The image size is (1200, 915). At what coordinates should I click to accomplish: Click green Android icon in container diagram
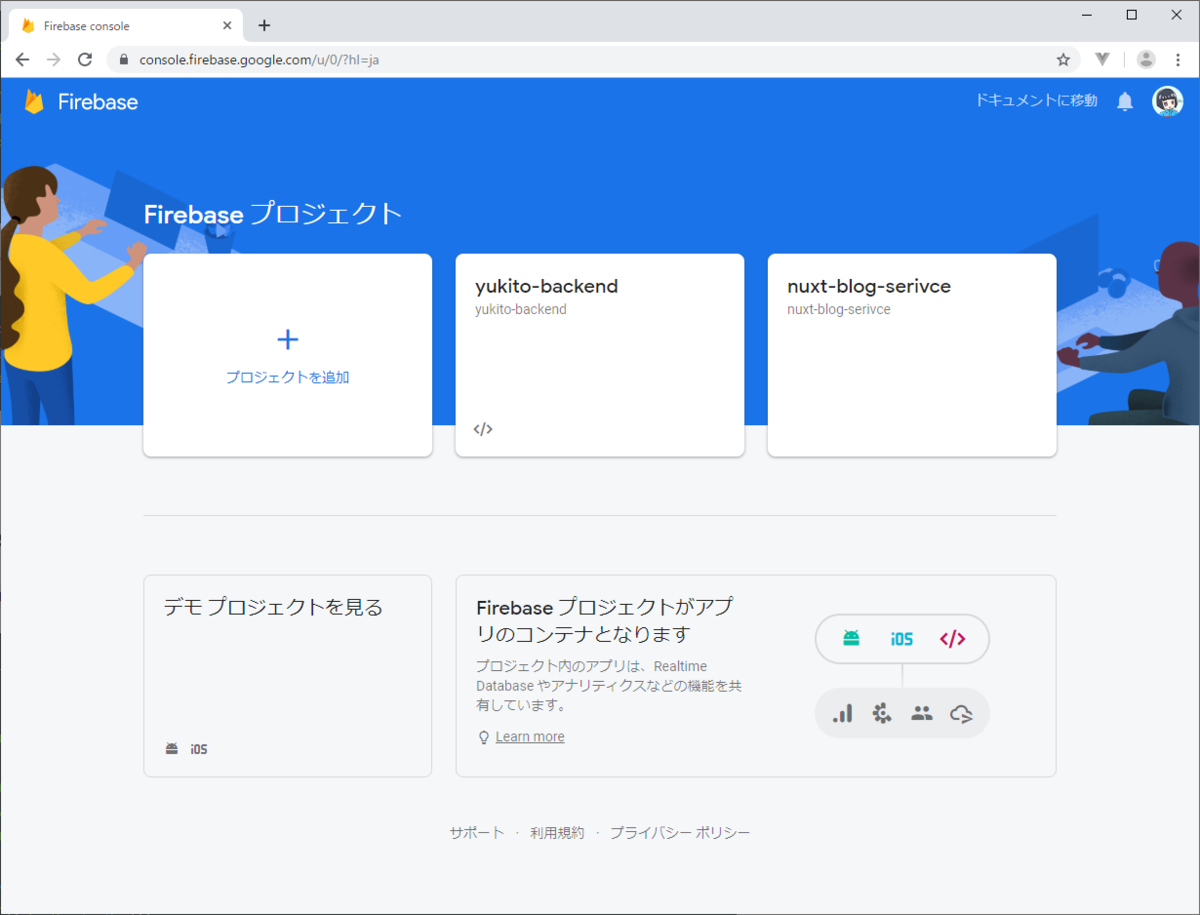coord(851,638)
